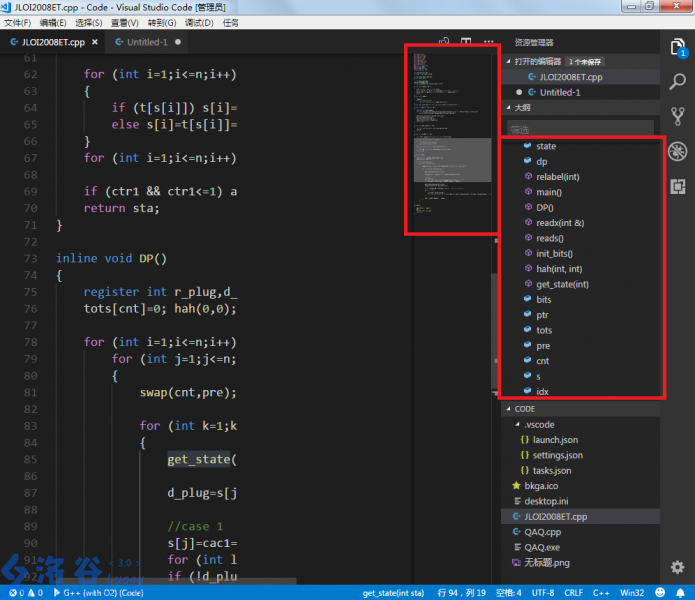Open the 查看(V) menu
Screen dimensions: 695x600
point(125,23)
